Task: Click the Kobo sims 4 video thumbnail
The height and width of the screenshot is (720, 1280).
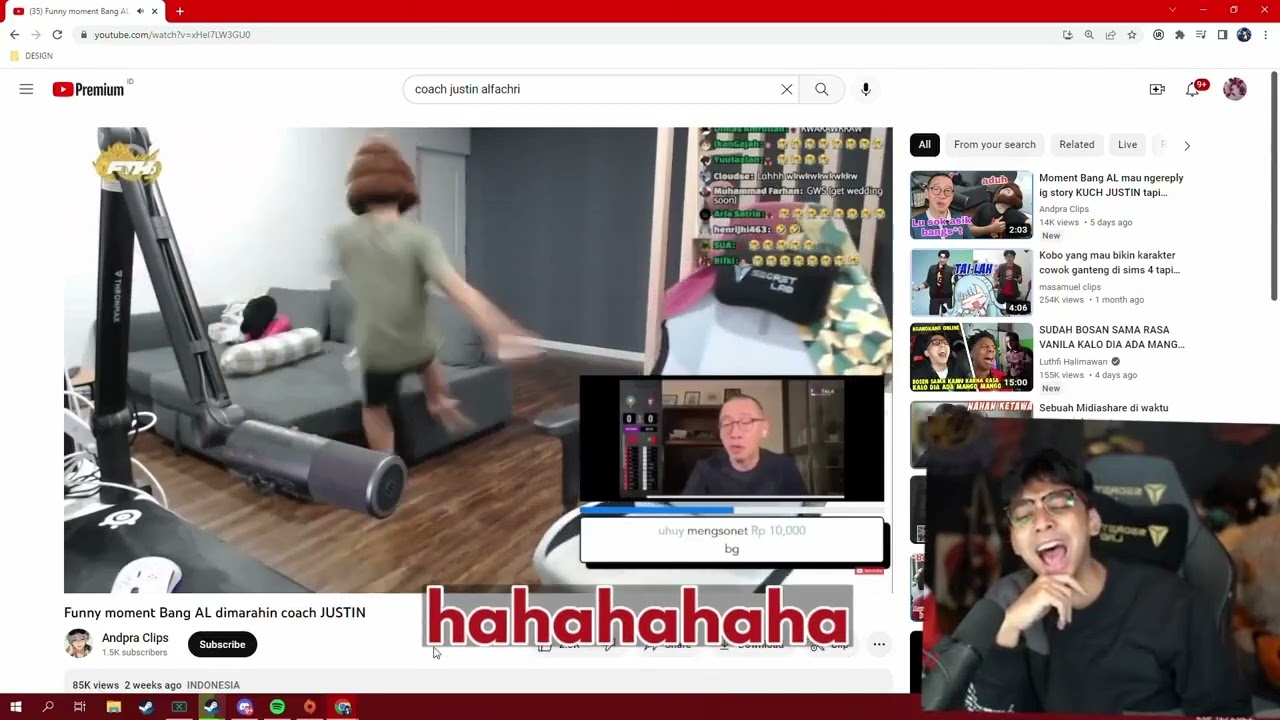Action: click(971, 282)
